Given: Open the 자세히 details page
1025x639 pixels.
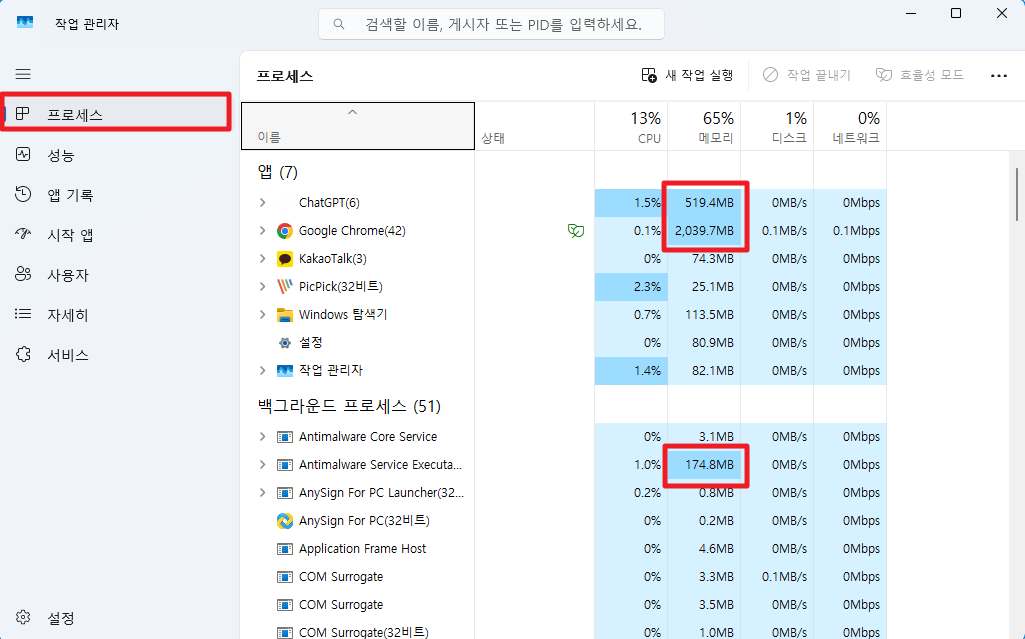Looking at the screenshot, I should (67, 315).
